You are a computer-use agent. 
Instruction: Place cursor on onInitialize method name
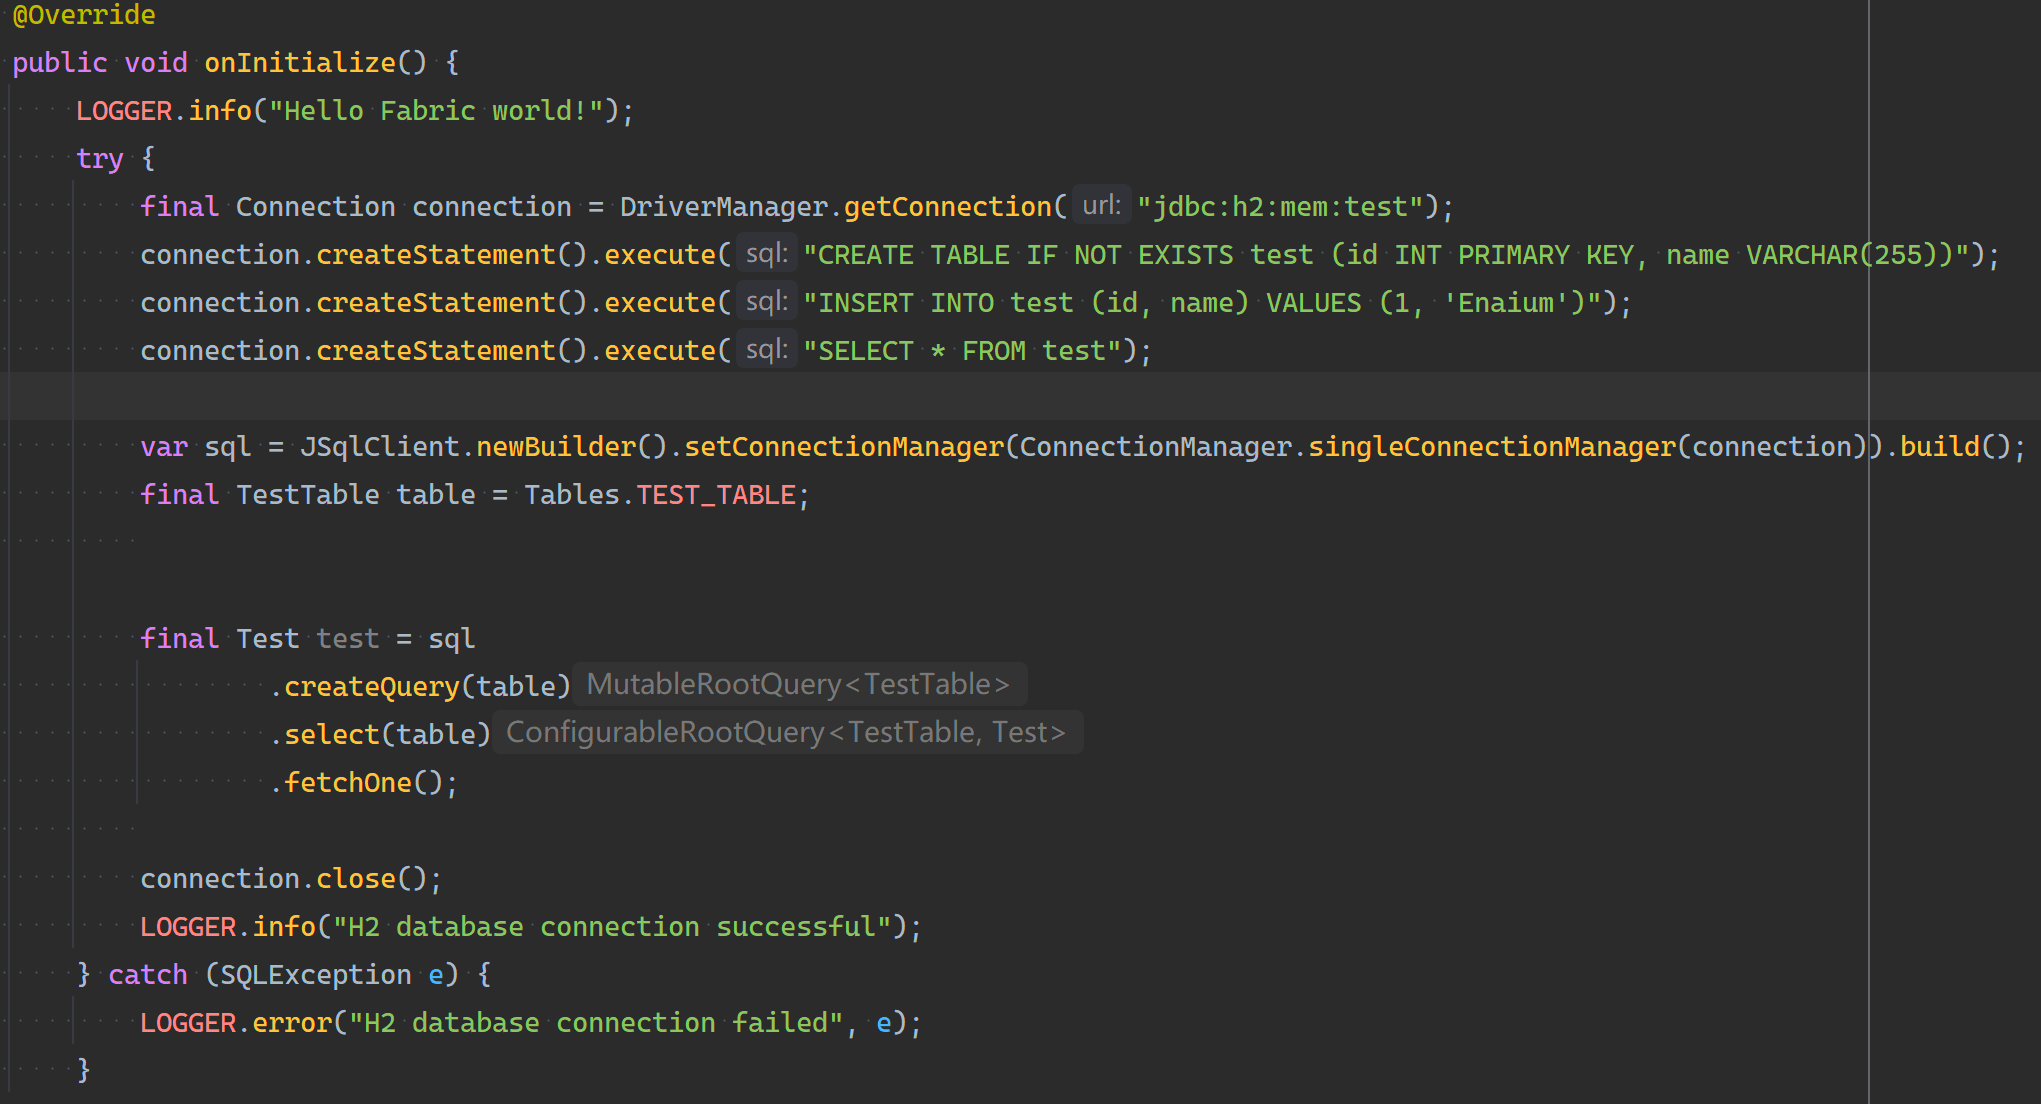tap(300, 63)
